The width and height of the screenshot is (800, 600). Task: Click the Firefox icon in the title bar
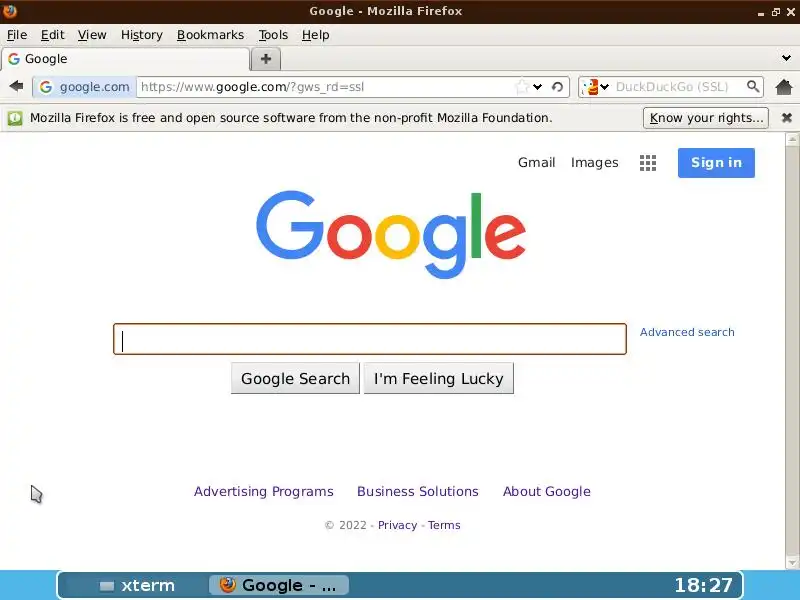click(10, 11)
